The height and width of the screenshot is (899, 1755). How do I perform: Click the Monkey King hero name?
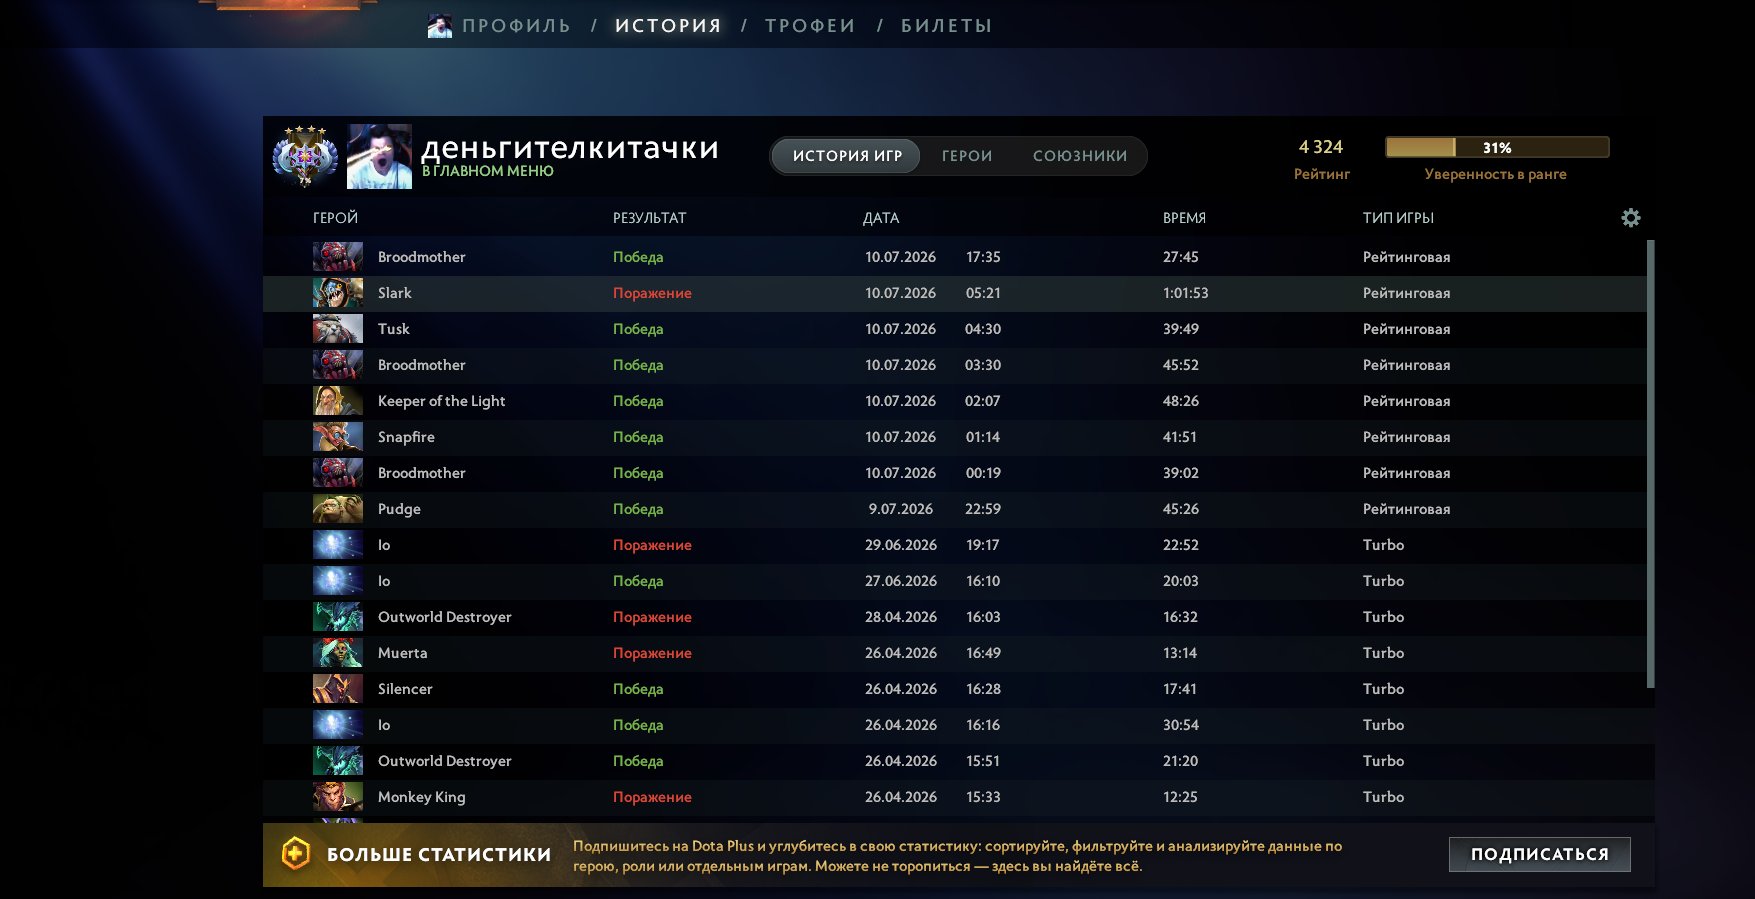(x=421, y=797)
